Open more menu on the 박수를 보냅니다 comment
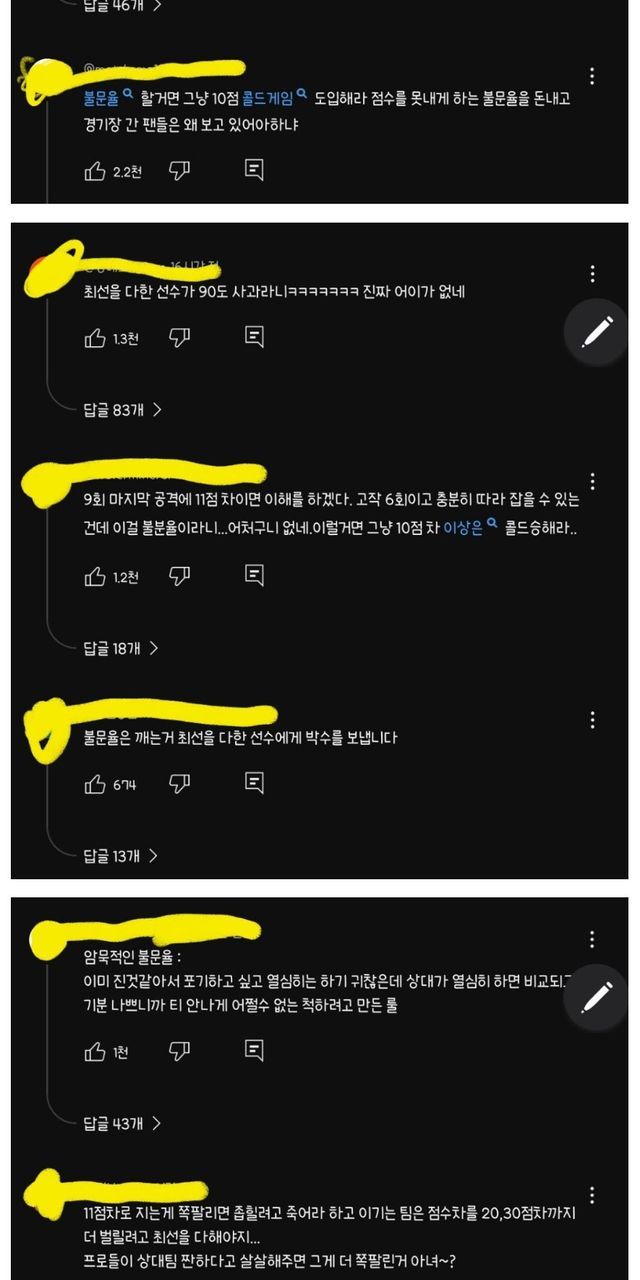The image size is (640, 1280). [593, 720]
